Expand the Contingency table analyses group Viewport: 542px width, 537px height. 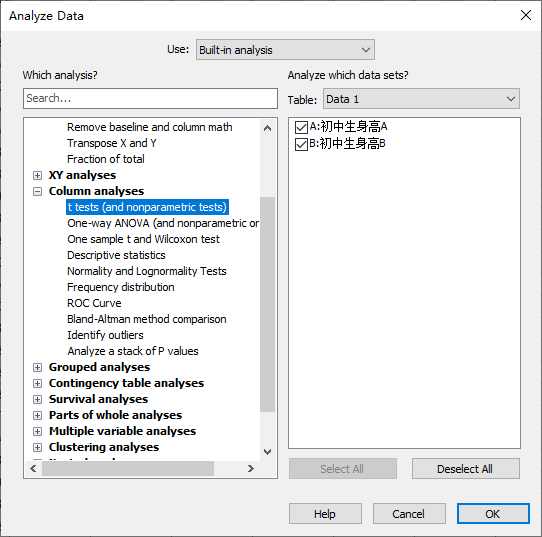pos(37,383)
